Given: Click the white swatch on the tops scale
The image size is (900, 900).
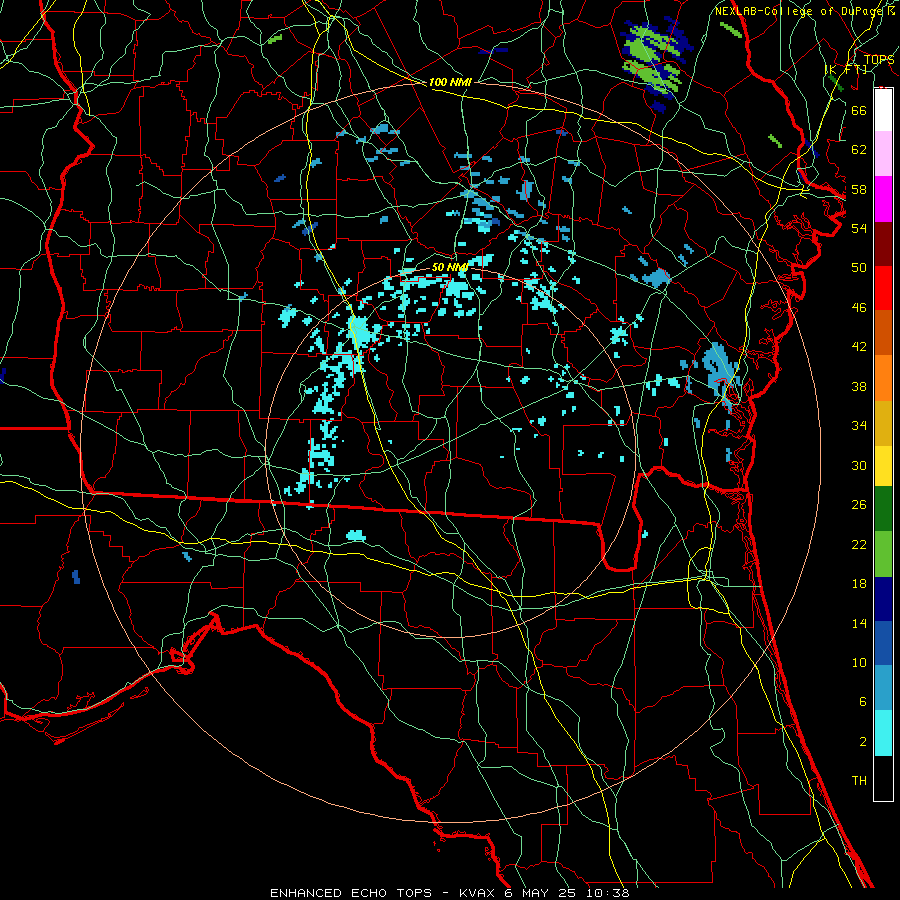Looking at the screenshot, I should click(x=883, y=110).
